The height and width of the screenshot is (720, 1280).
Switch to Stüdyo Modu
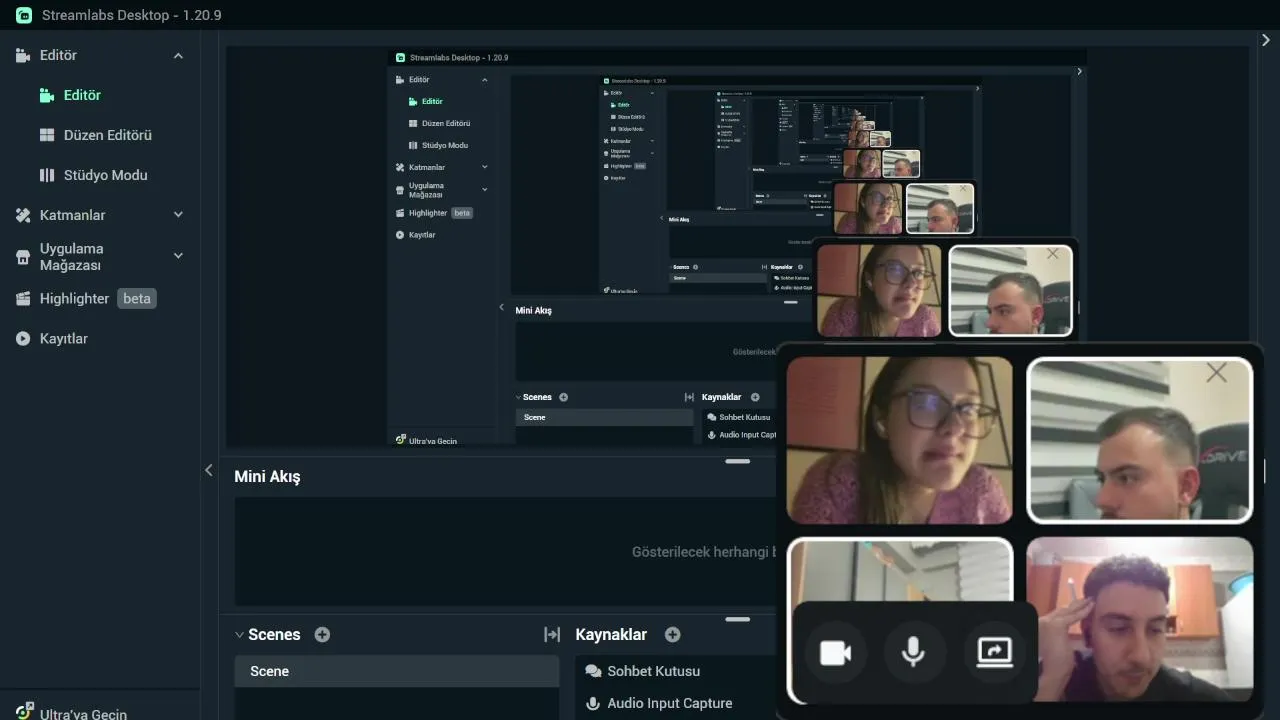105,175
